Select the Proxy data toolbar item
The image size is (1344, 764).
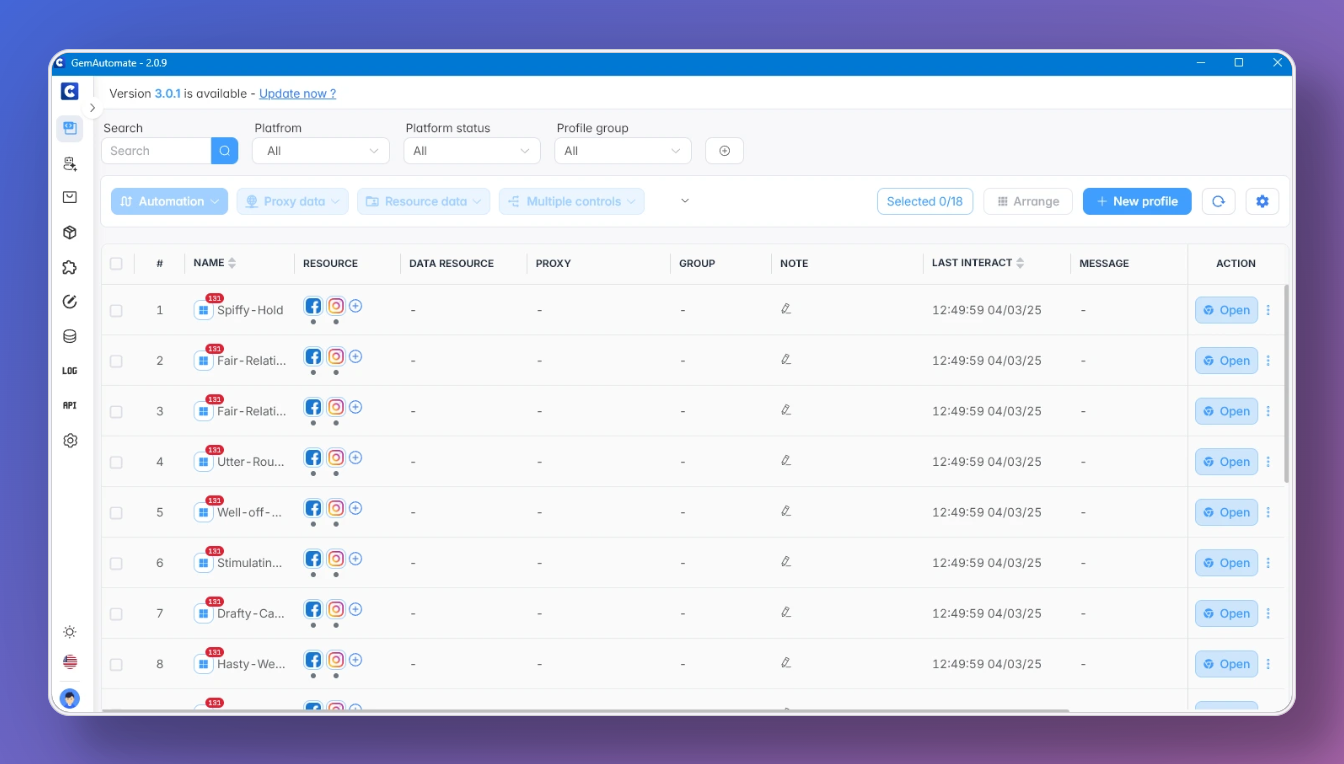(x=292, y=201)
